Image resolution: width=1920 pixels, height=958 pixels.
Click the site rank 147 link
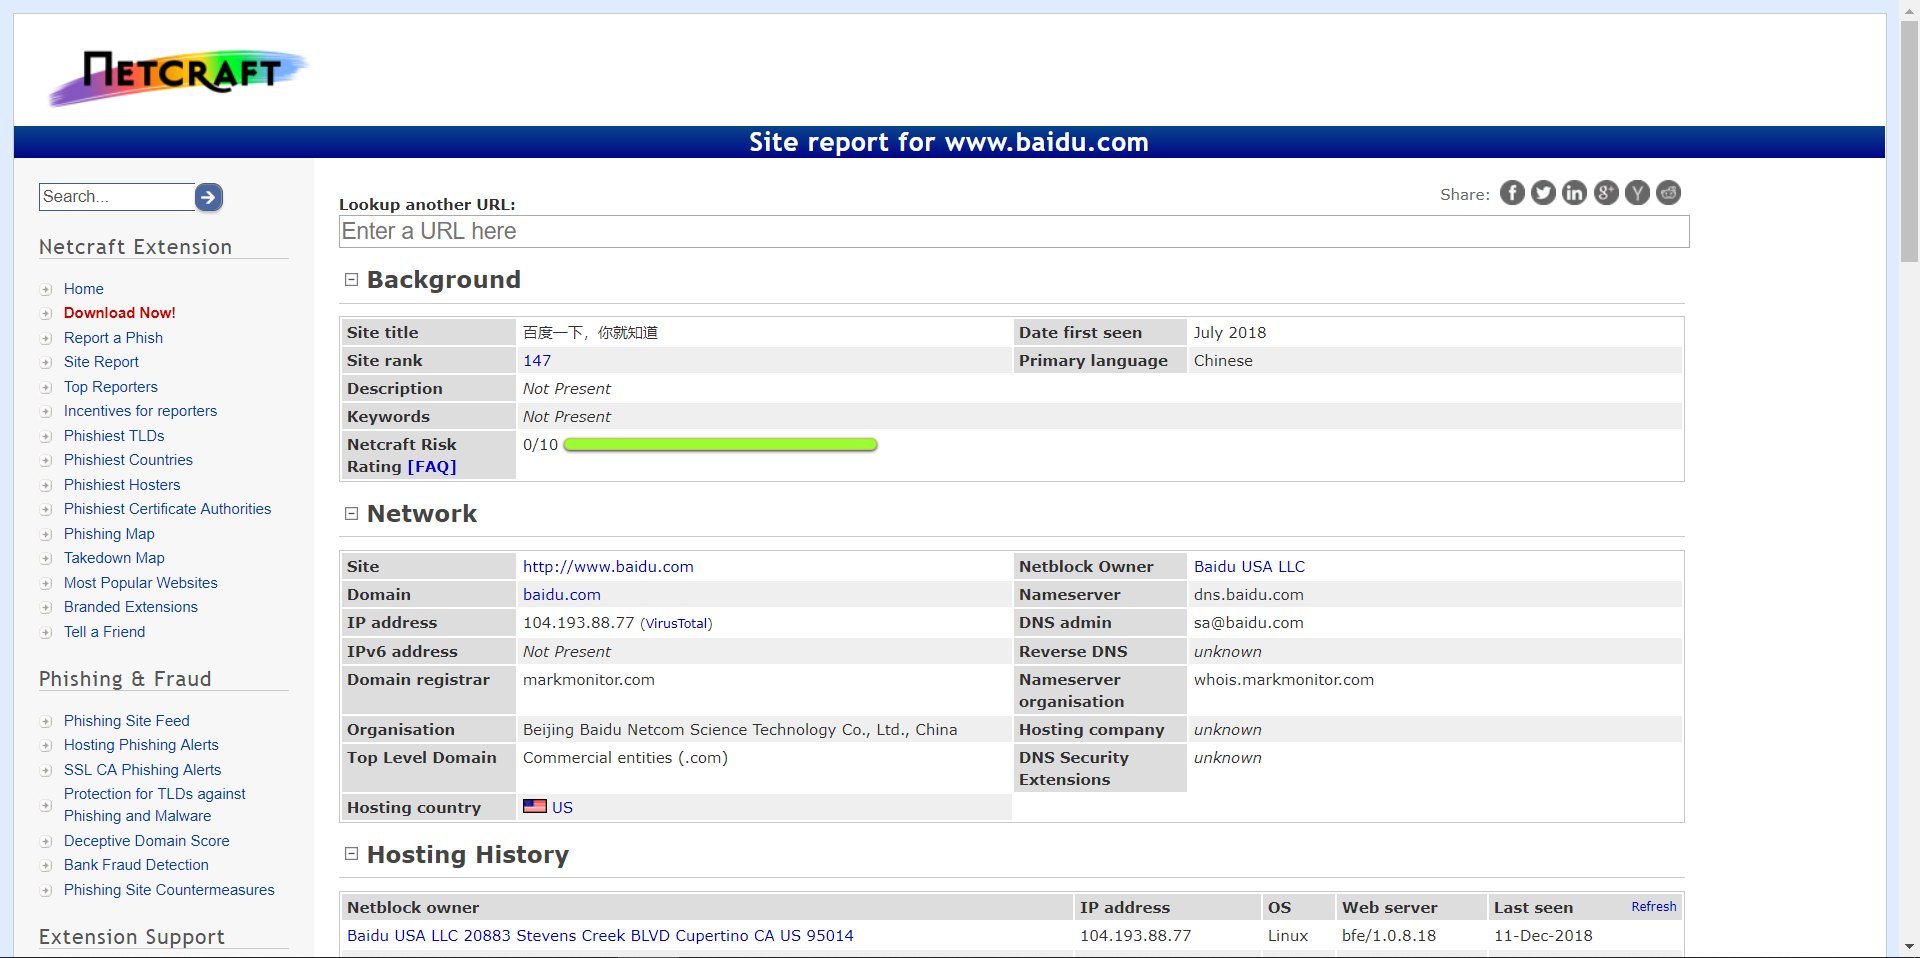click(537, 361)
